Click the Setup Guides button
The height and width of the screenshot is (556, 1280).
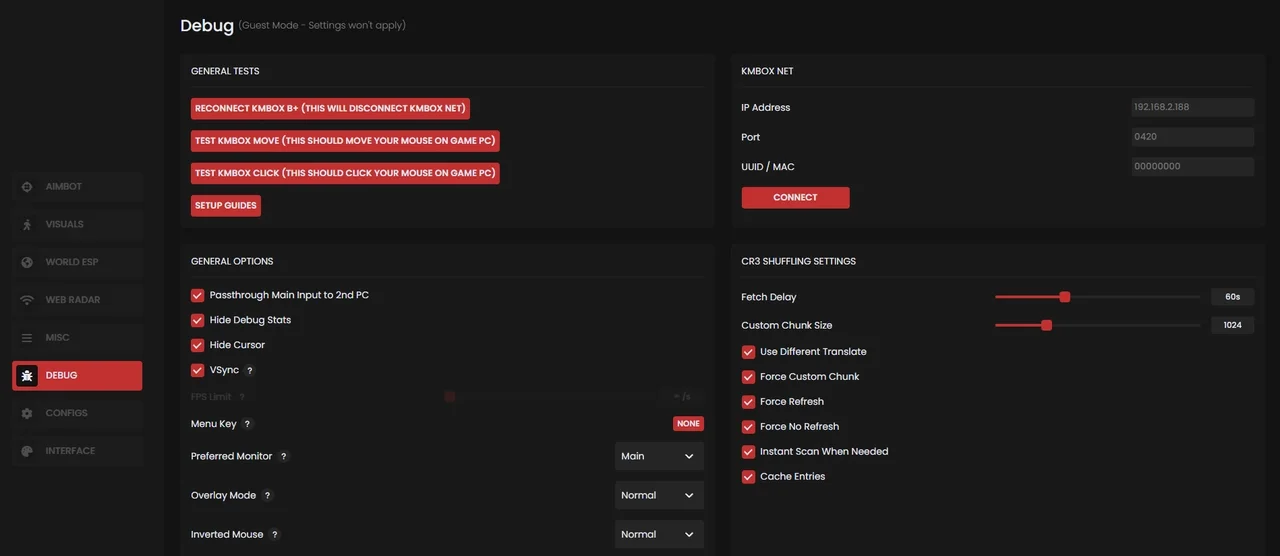226,205
